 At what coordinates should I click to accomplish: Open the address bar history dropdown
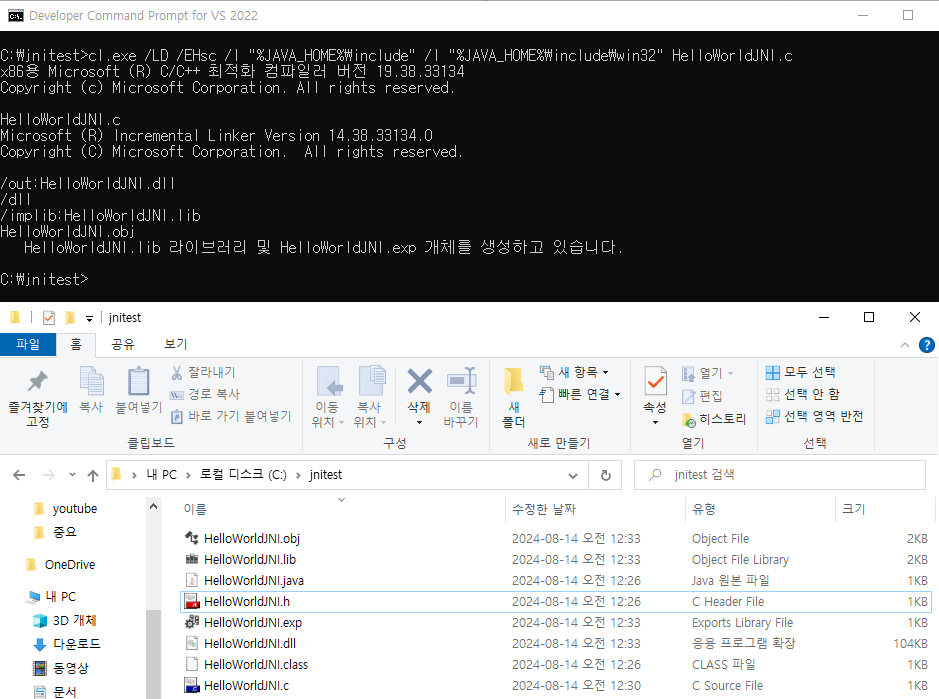tap(573, 476)
